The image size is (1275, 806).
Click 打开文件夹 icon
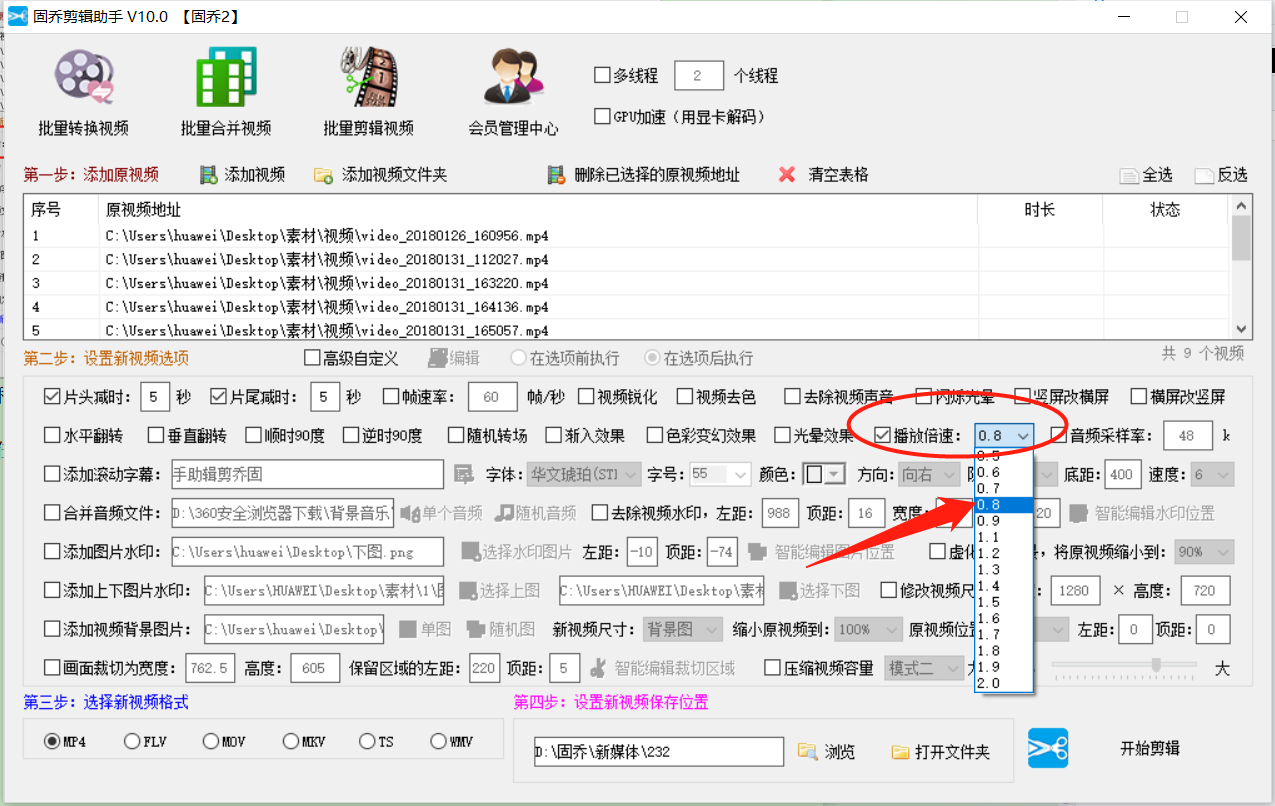[x=900, y=751]
